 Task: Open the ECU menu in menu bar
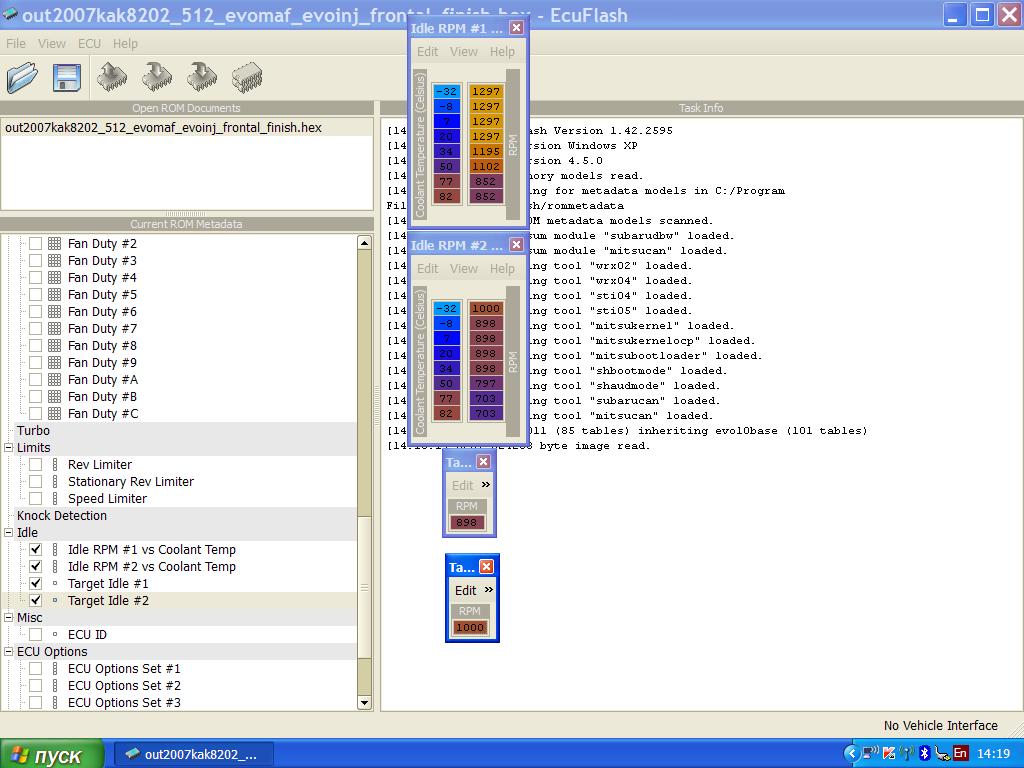[x=89, y=44]
